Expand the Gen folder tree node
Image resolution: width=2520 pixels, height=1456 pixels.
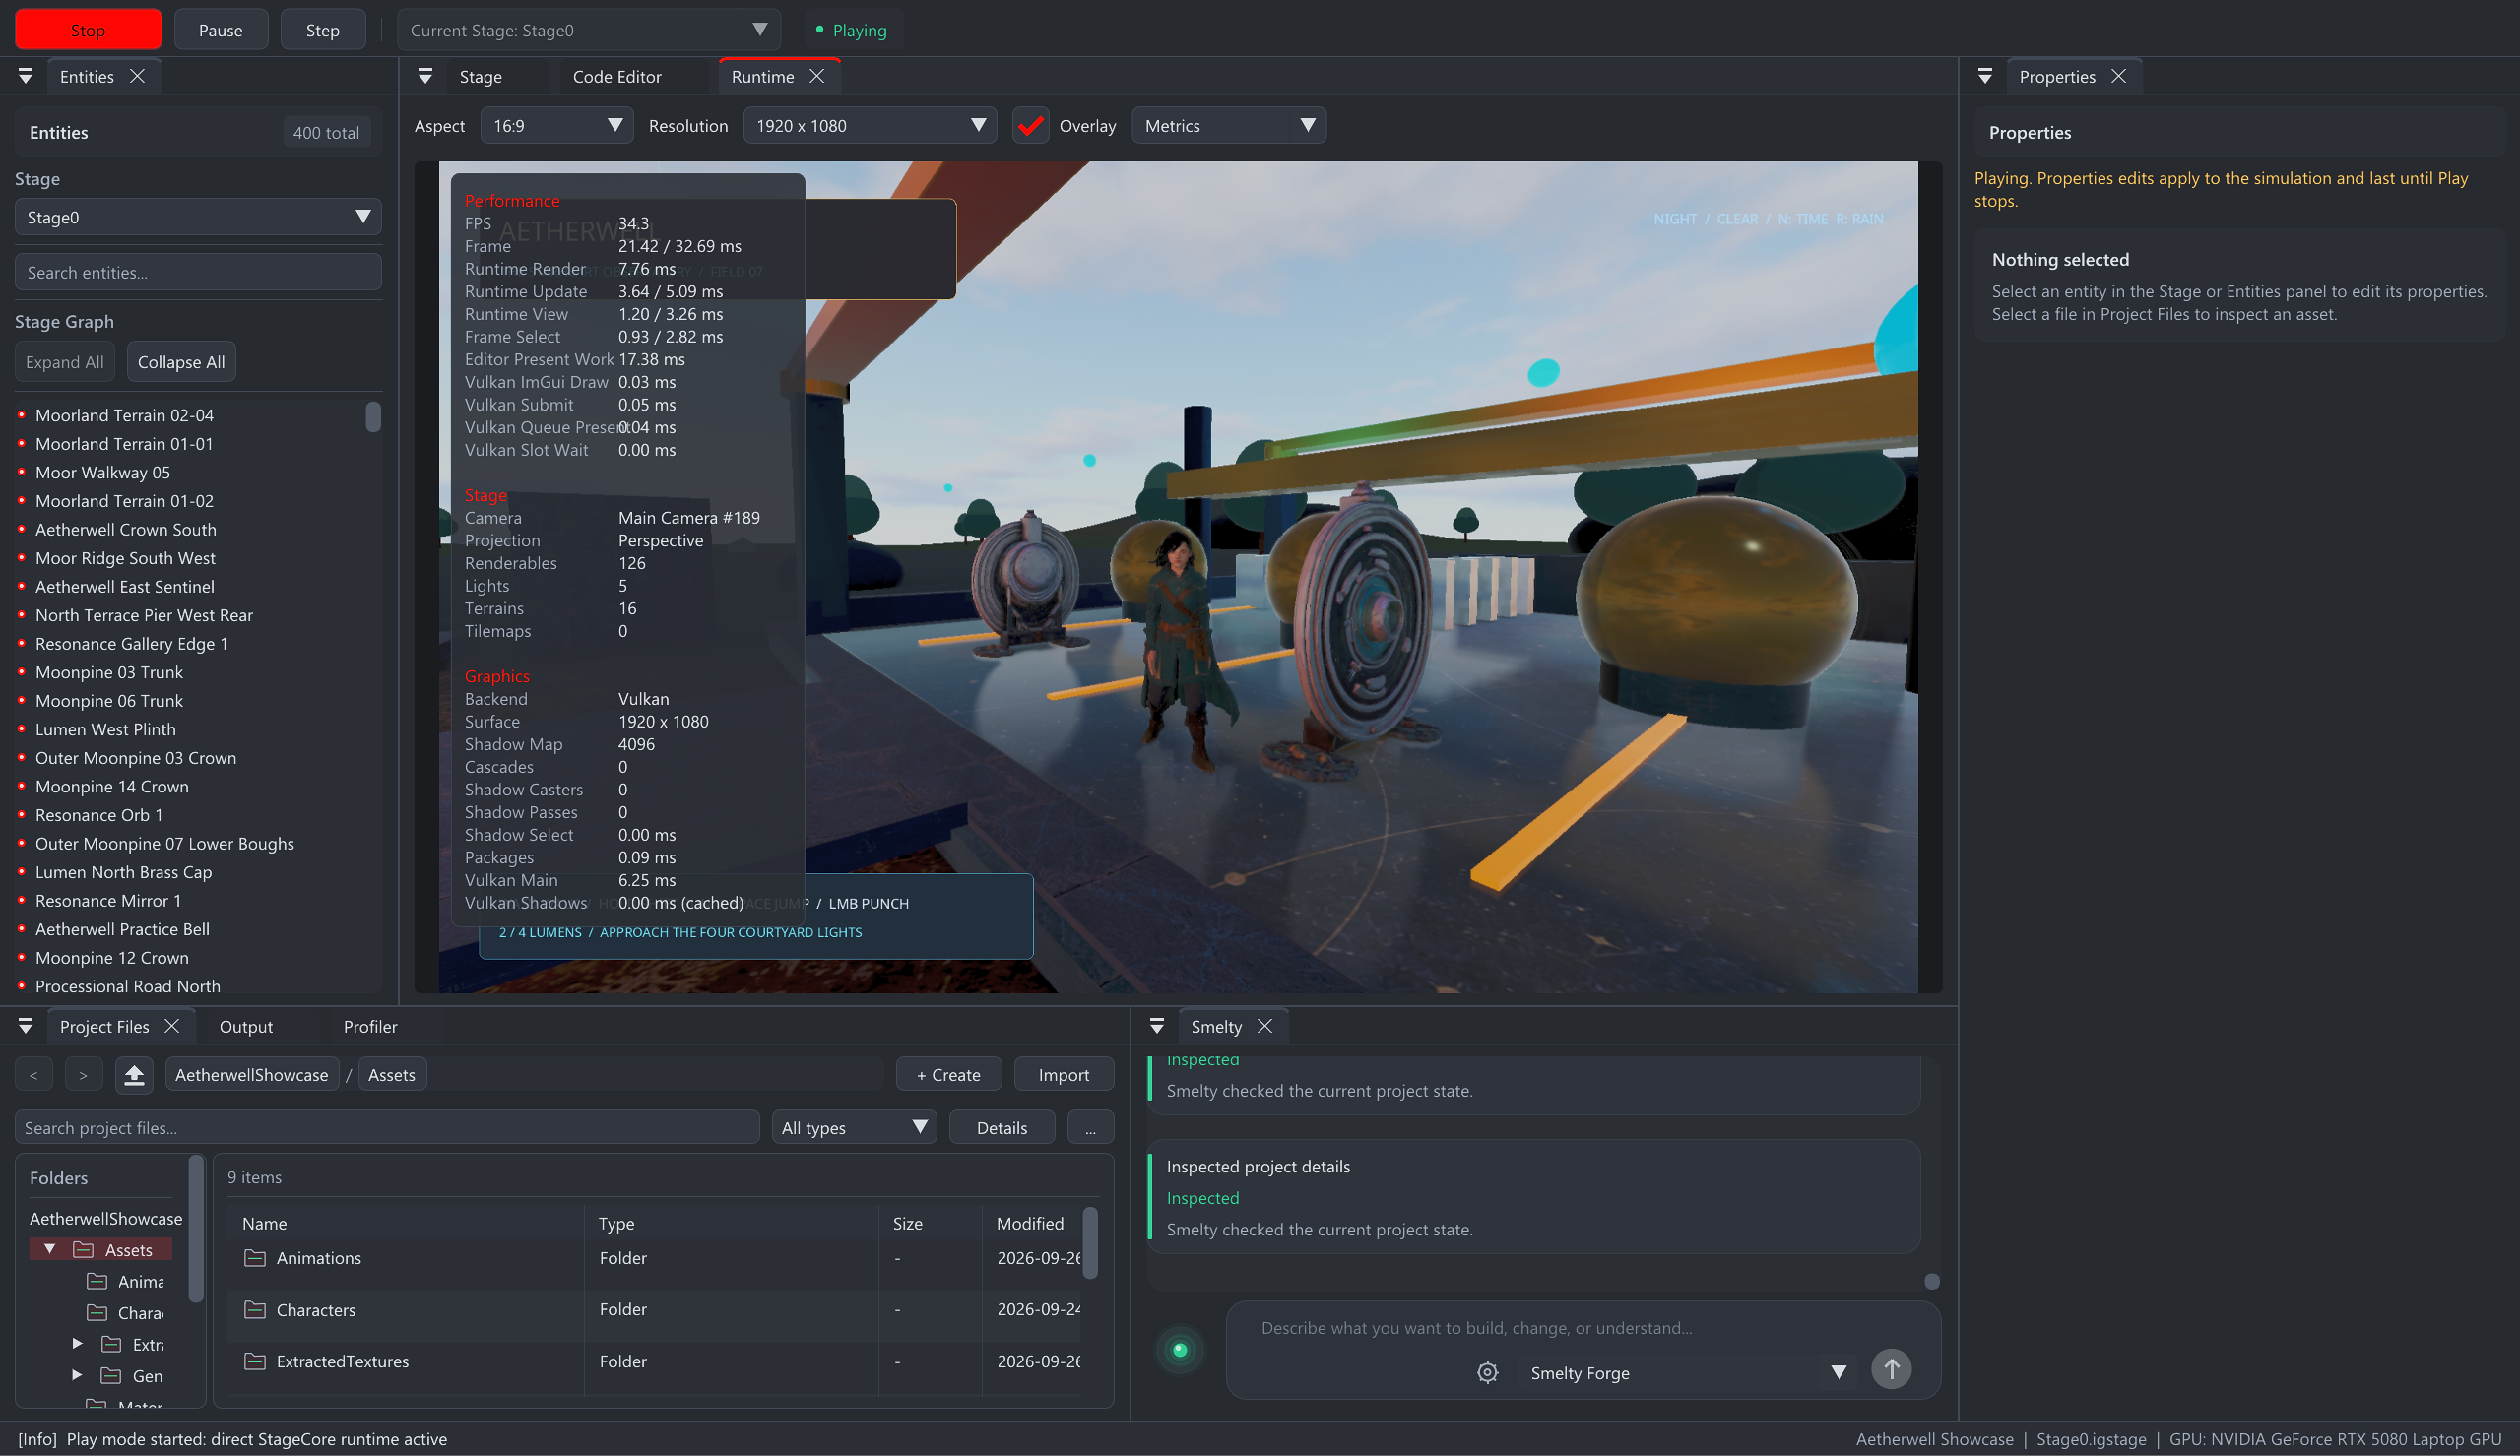click(x=77, y=1375)
